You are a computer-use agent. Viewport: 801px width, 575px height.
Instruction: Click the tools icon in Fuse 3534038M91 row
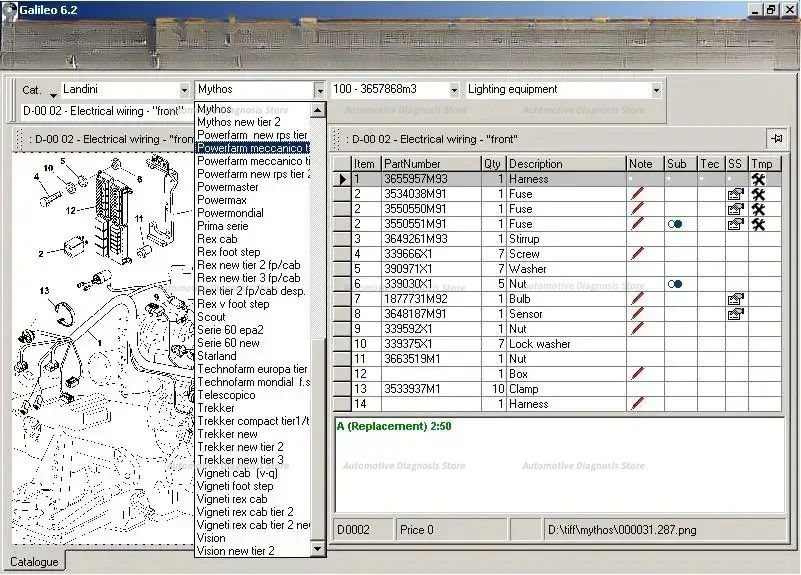click(x=759, y=194)
